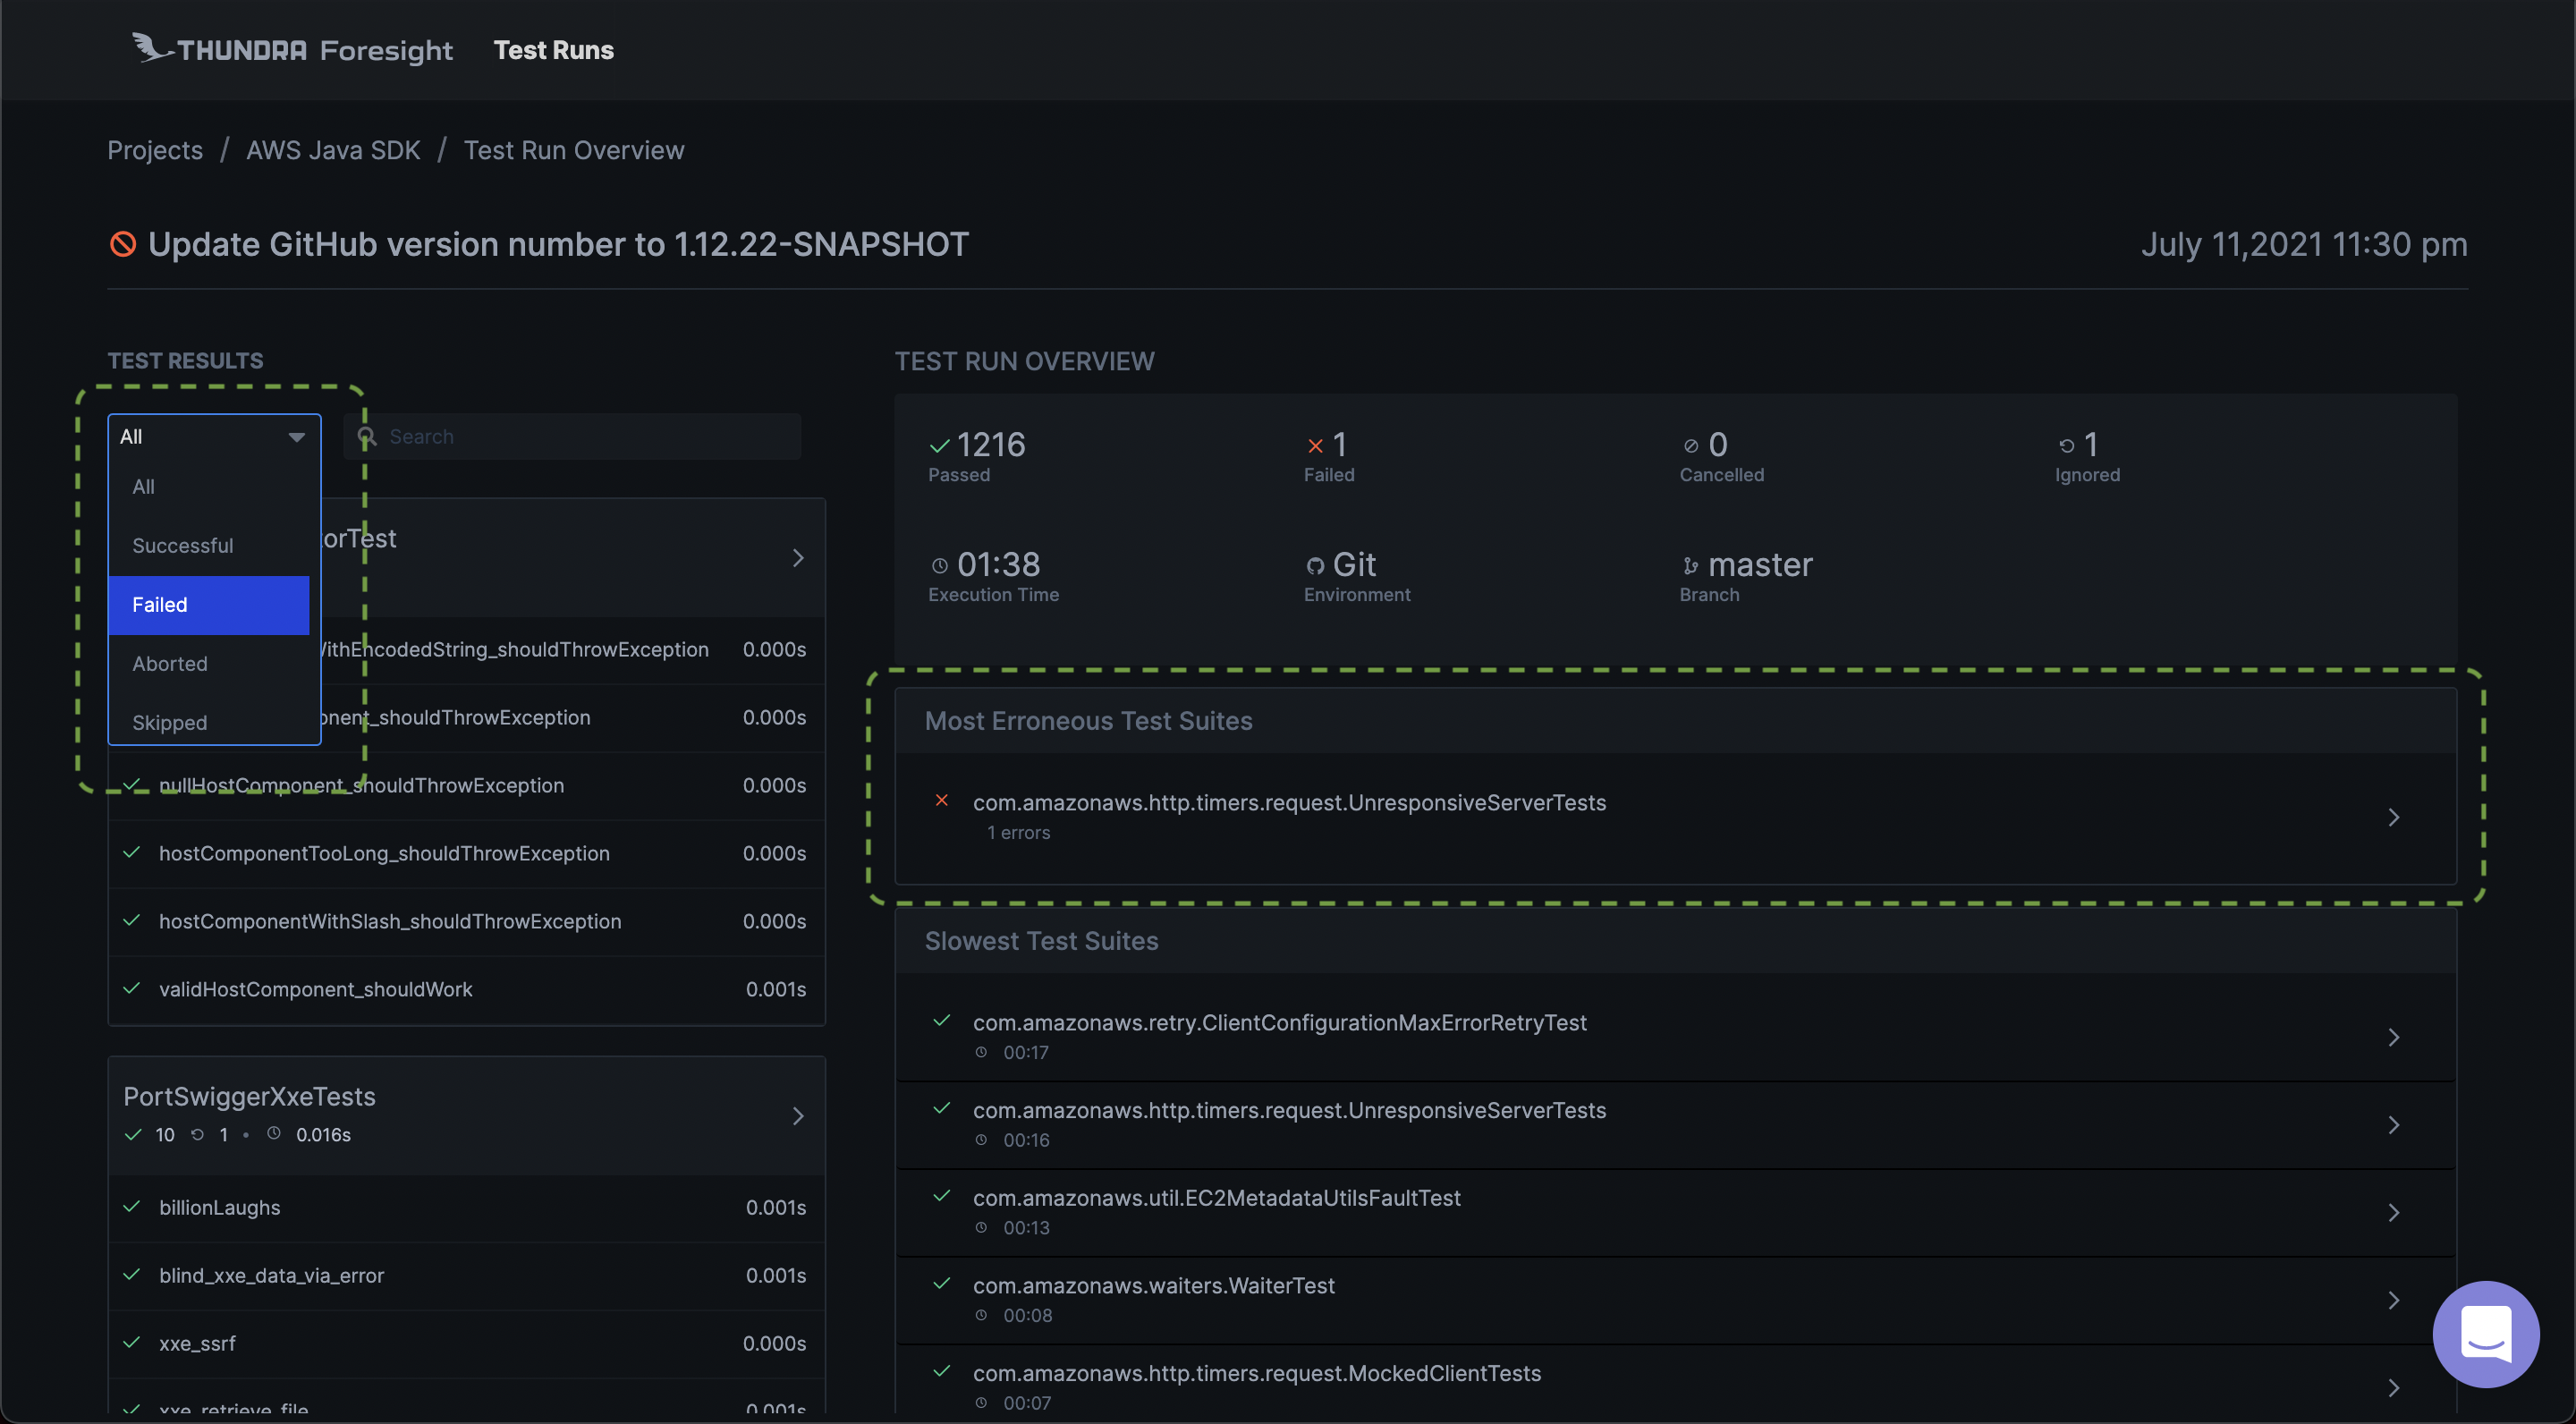This screenshot has height=1424, width=2576.
Task: Click checkmark icon of ClientConfigurationMaxErrorRetryTest
Action: 941,1021
